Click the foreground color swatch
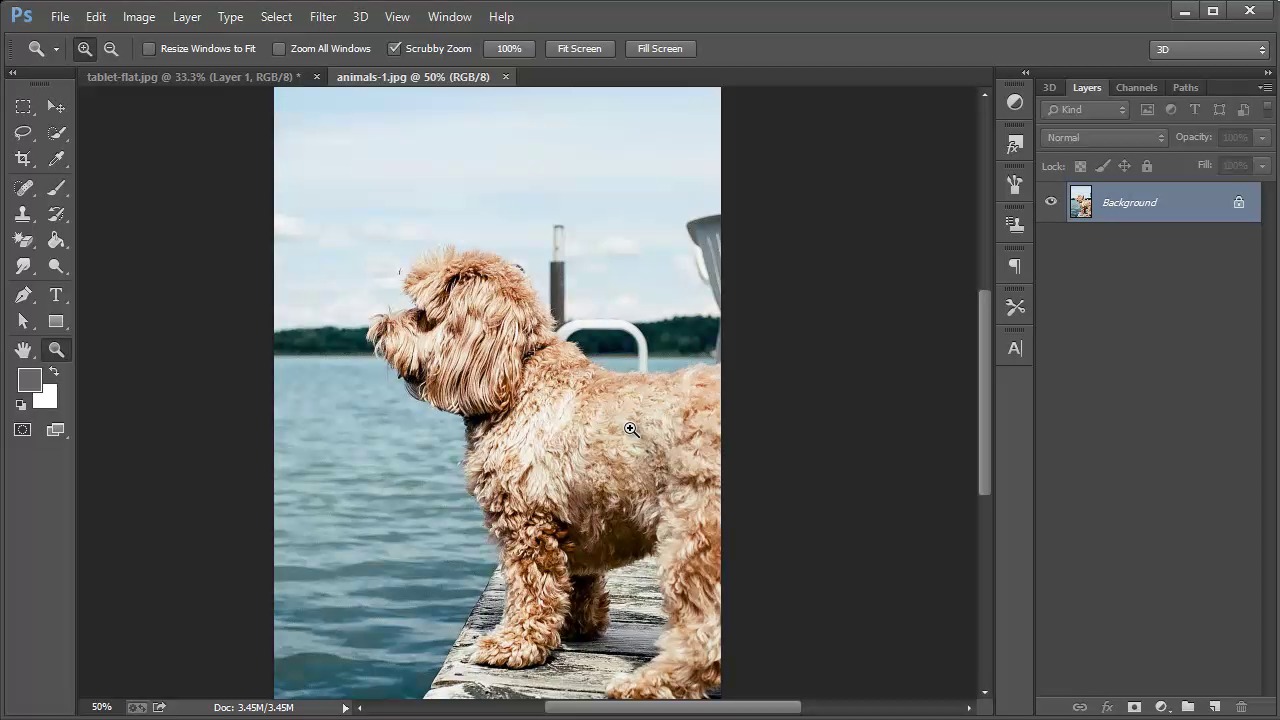1280x720 pixels. point(28,380)
